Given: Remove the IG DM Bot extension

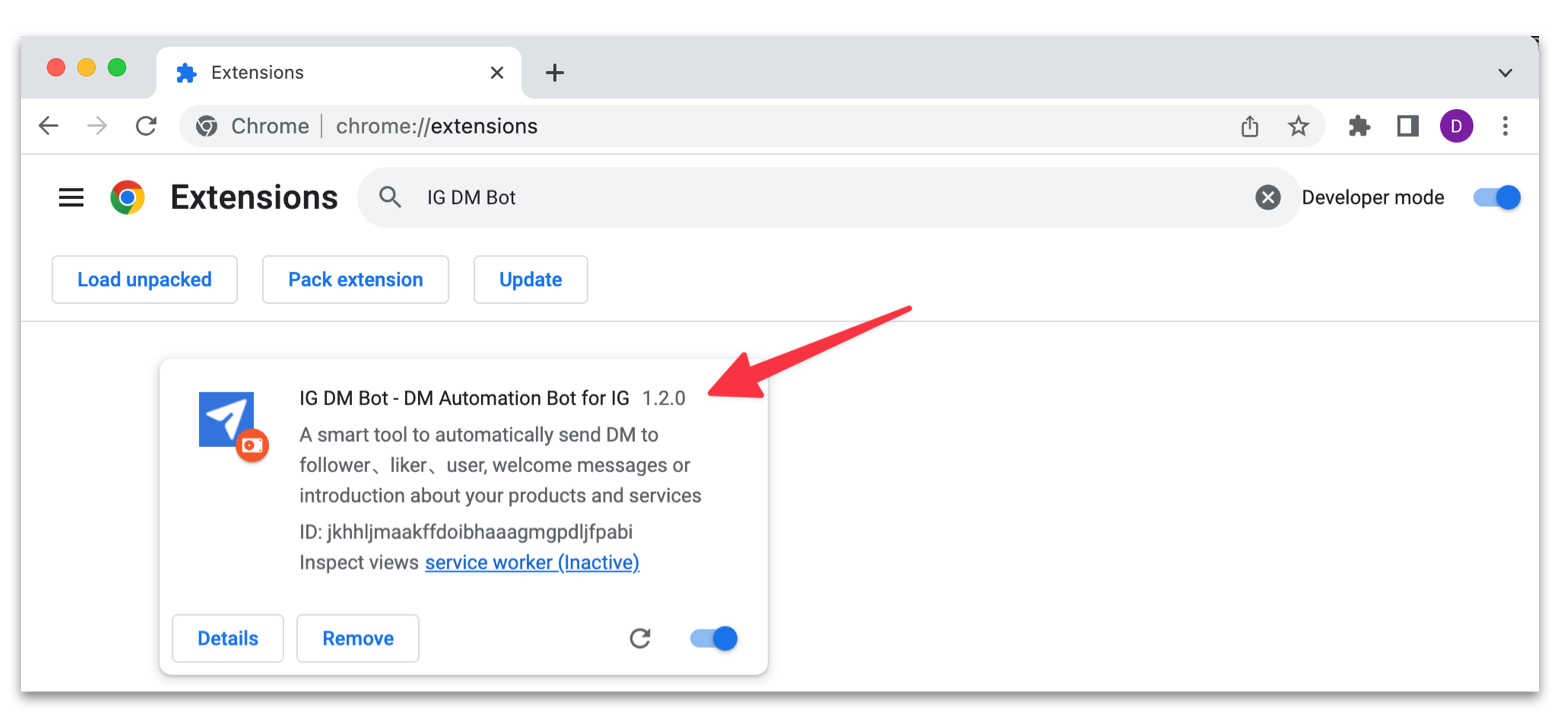Looking at the screenshot, I should 357,638.
